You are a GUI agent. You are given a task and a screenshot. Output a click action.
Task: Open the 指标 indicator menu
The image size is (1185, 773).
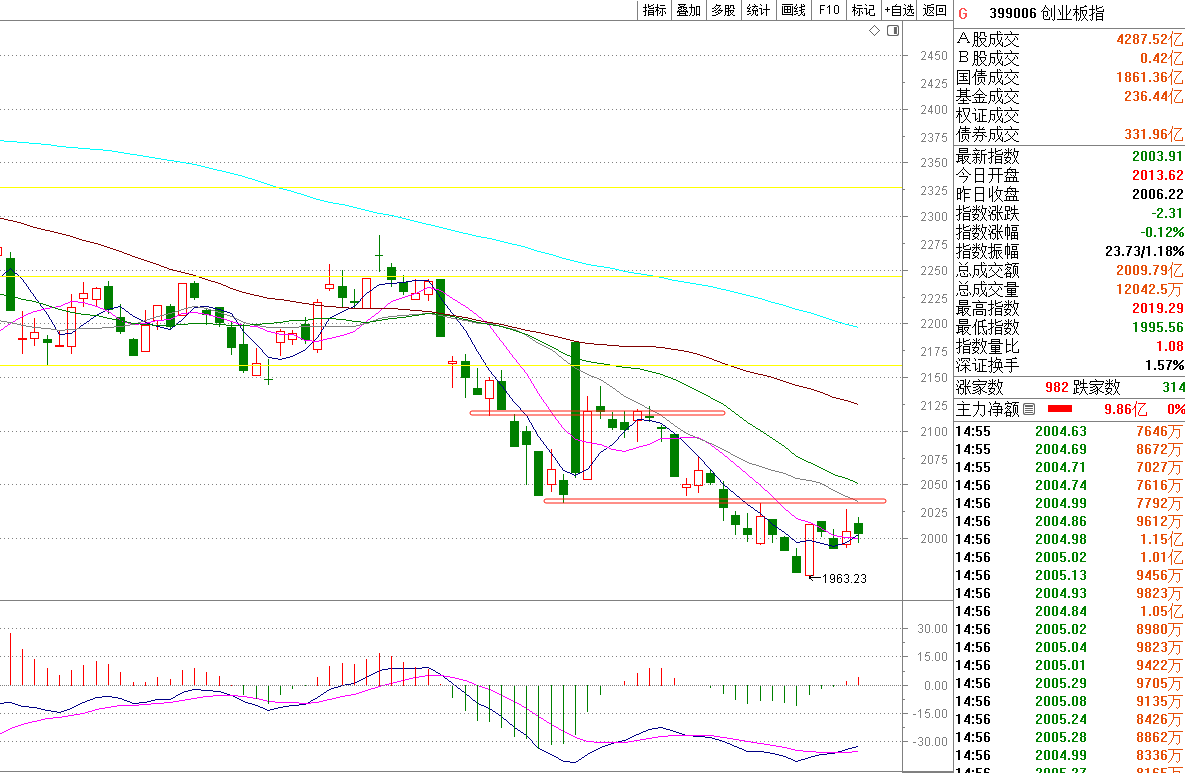[654, 10]
